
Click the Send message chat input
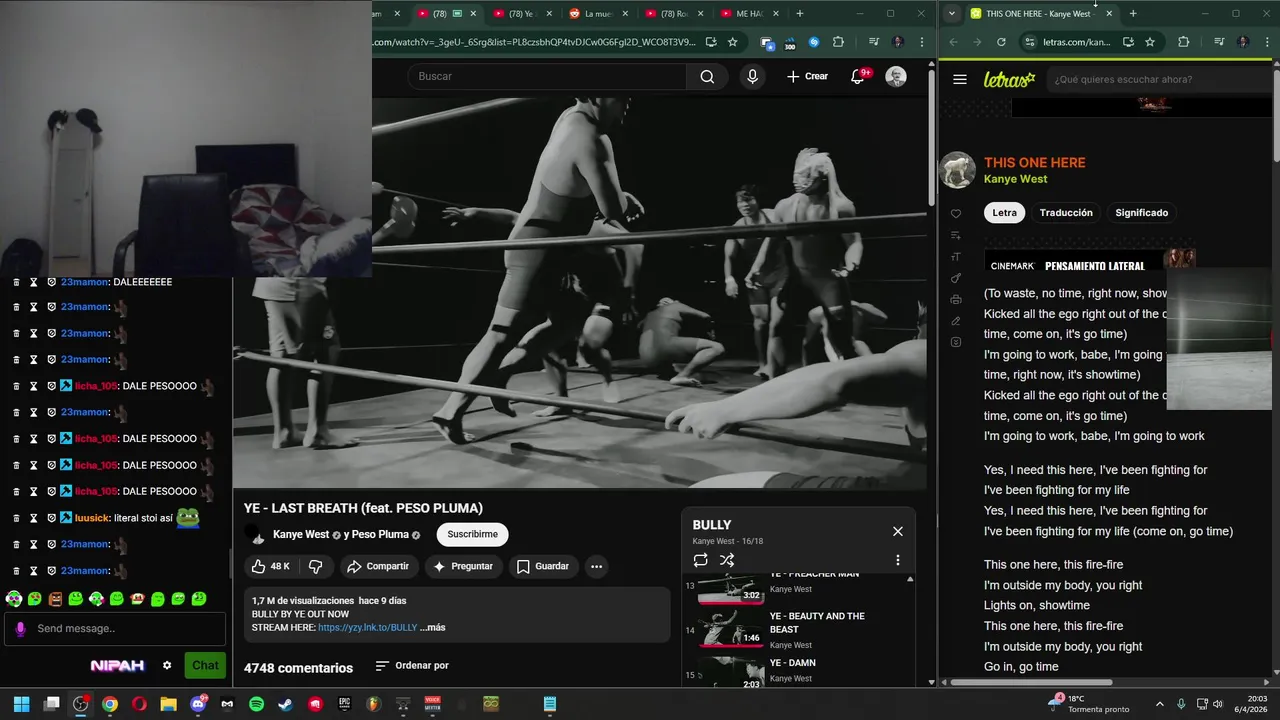coord(115,628)
